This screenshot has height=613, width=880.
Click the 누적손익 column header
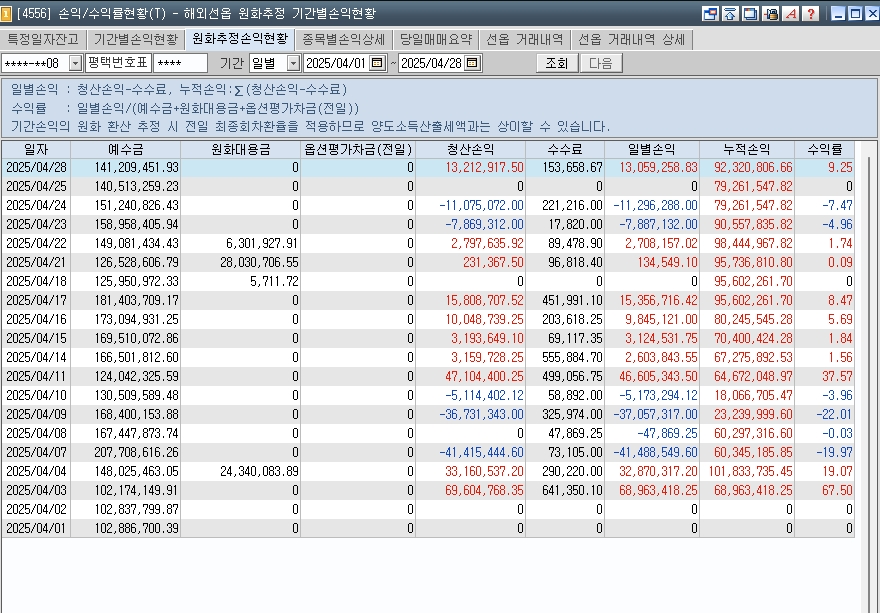tap(747, 149)
